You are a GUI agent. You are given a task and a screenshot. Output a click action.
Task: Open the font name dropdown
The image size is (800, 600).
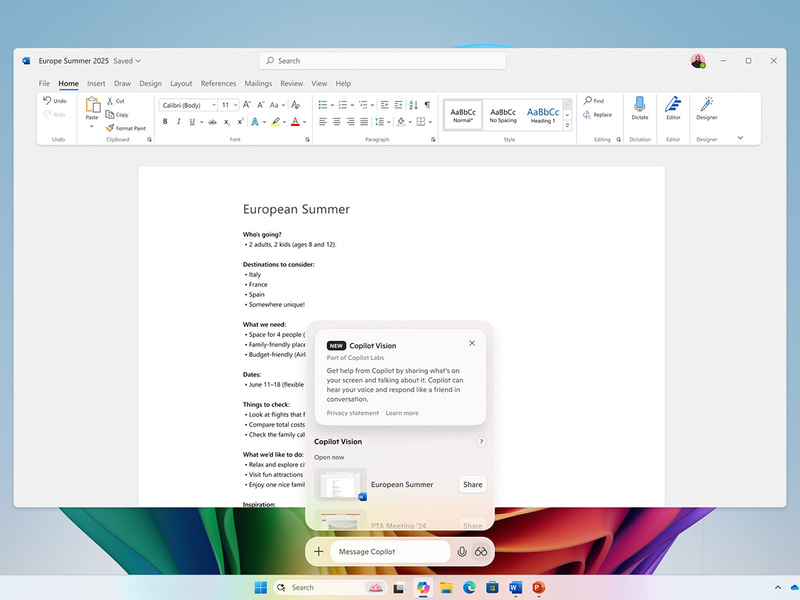[213, 104]
